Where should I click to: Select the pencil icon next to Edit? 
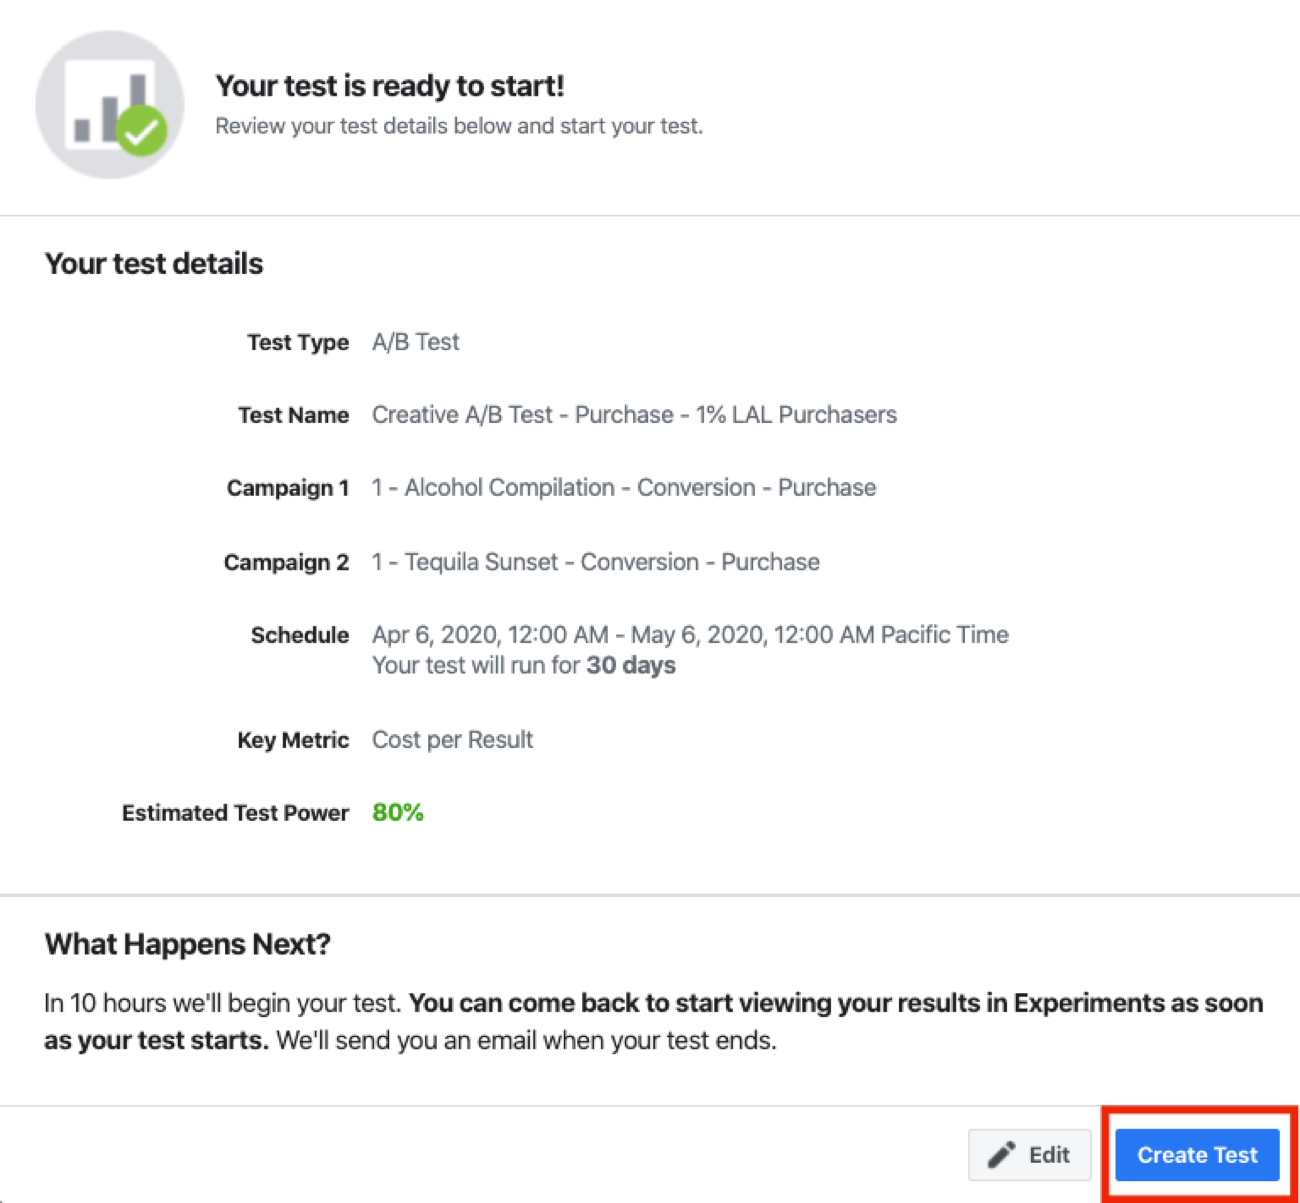tap(1001, 1154)
